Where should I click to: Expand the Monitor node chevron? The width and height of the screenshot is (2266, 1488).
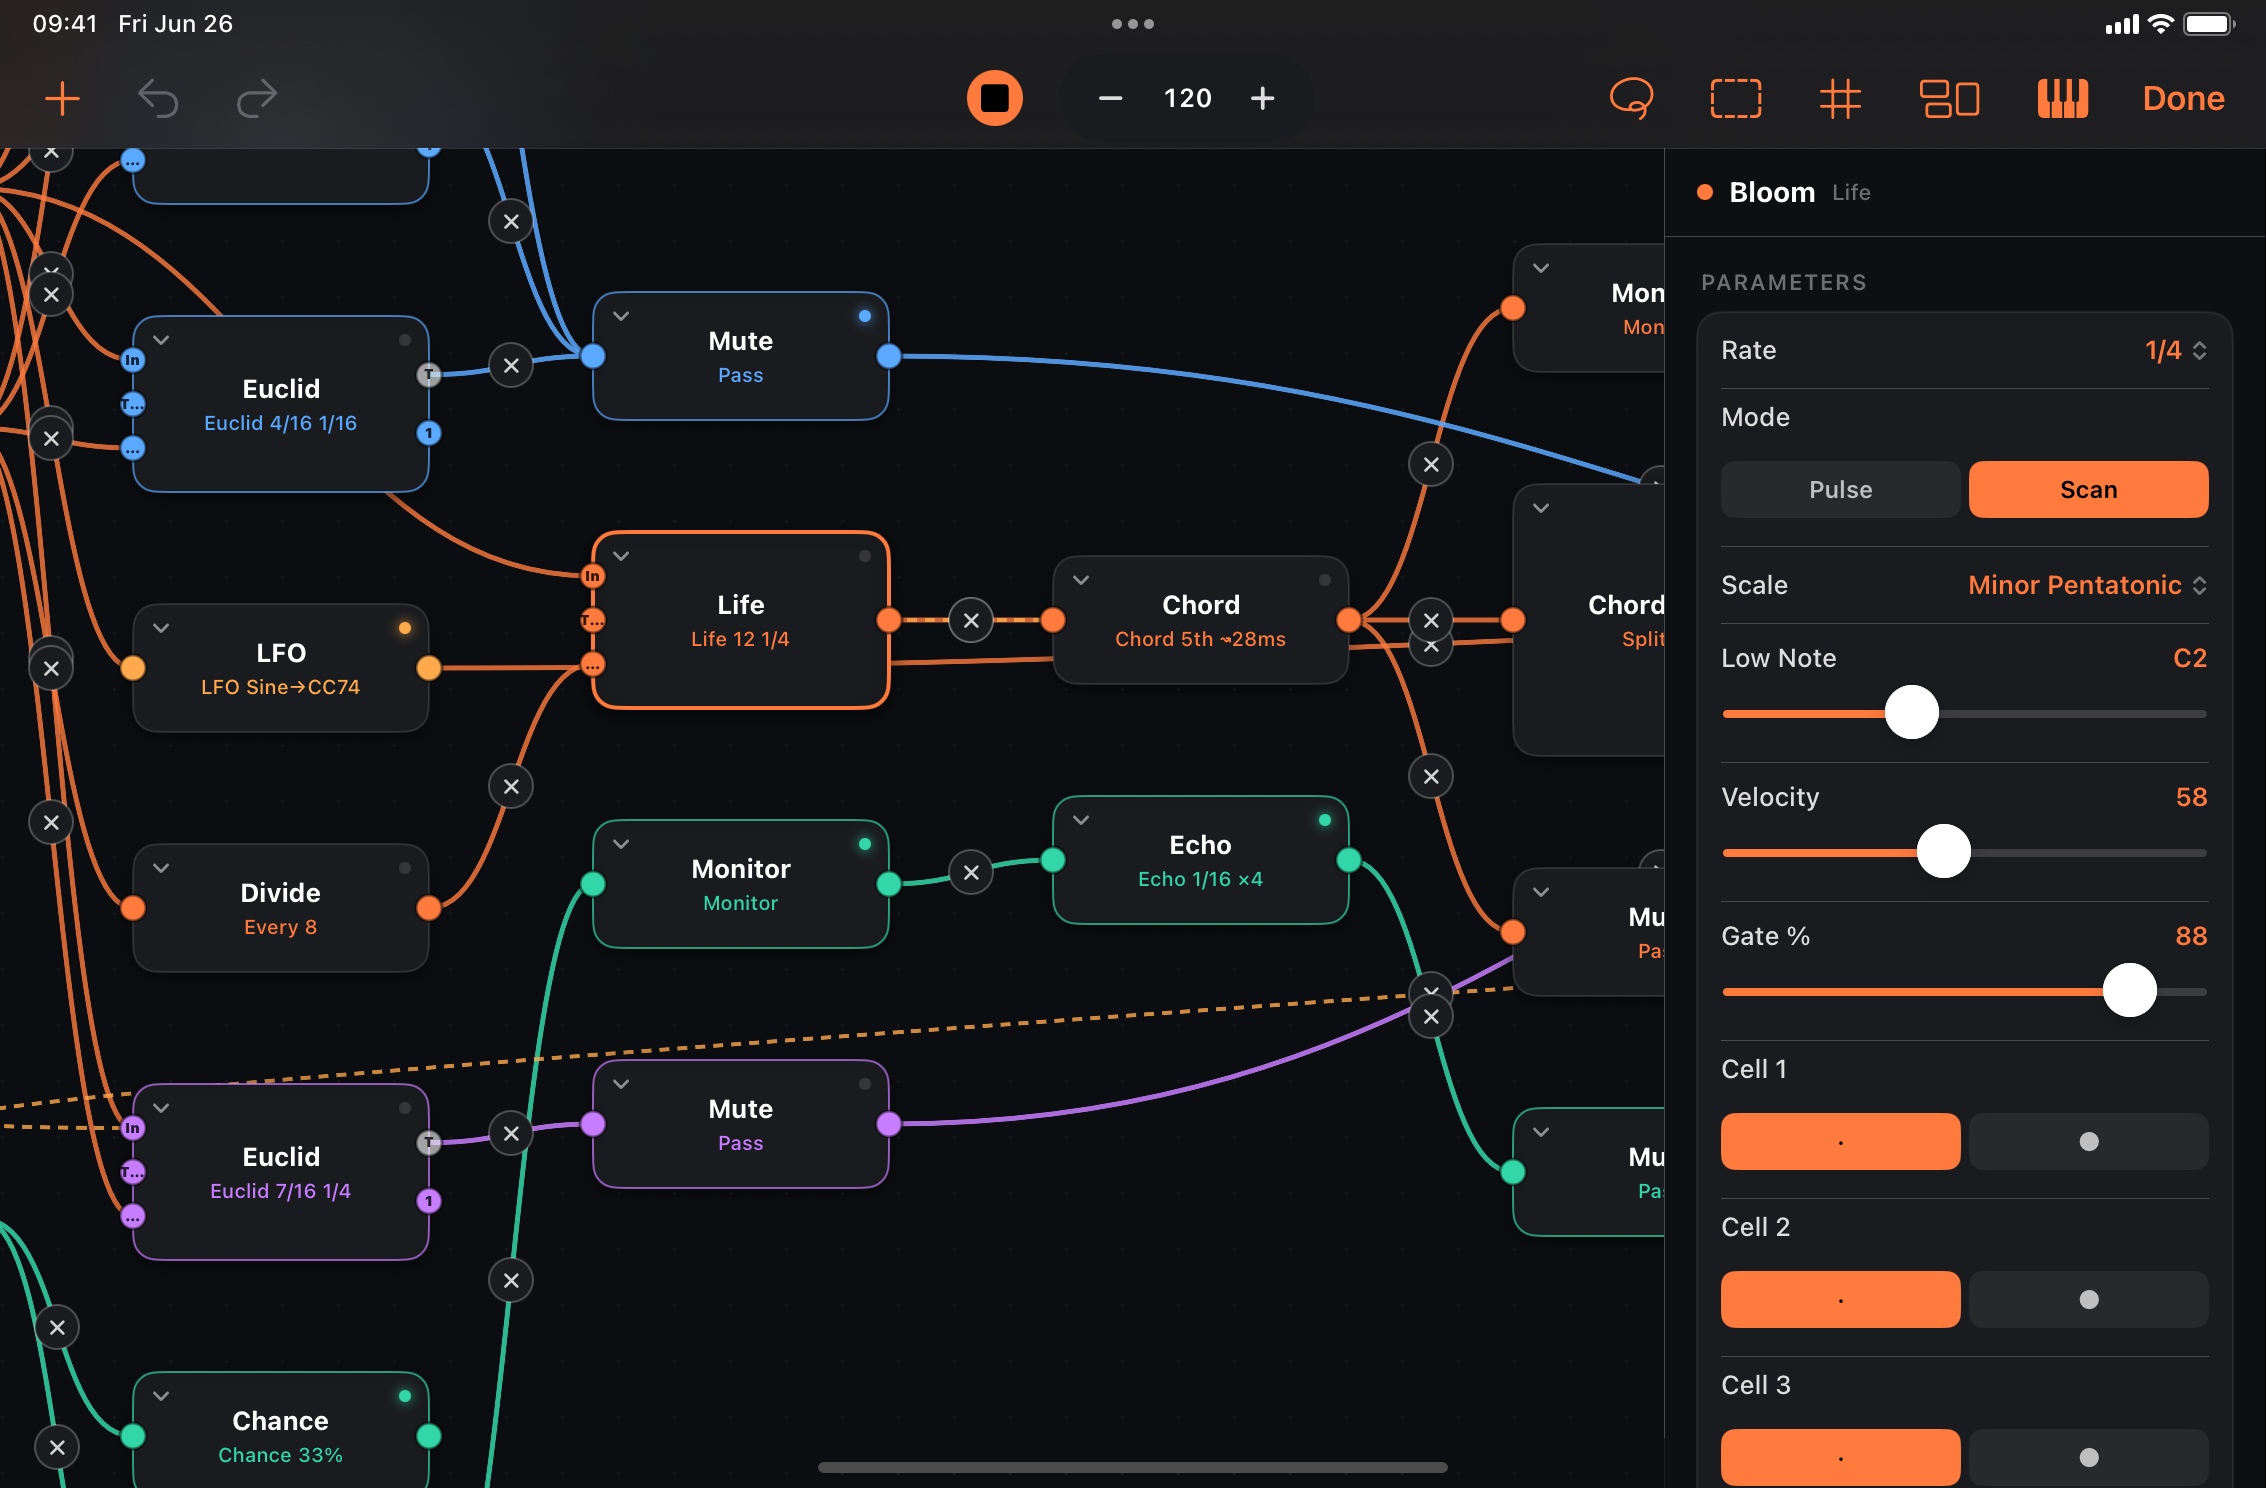click(621, 844)
